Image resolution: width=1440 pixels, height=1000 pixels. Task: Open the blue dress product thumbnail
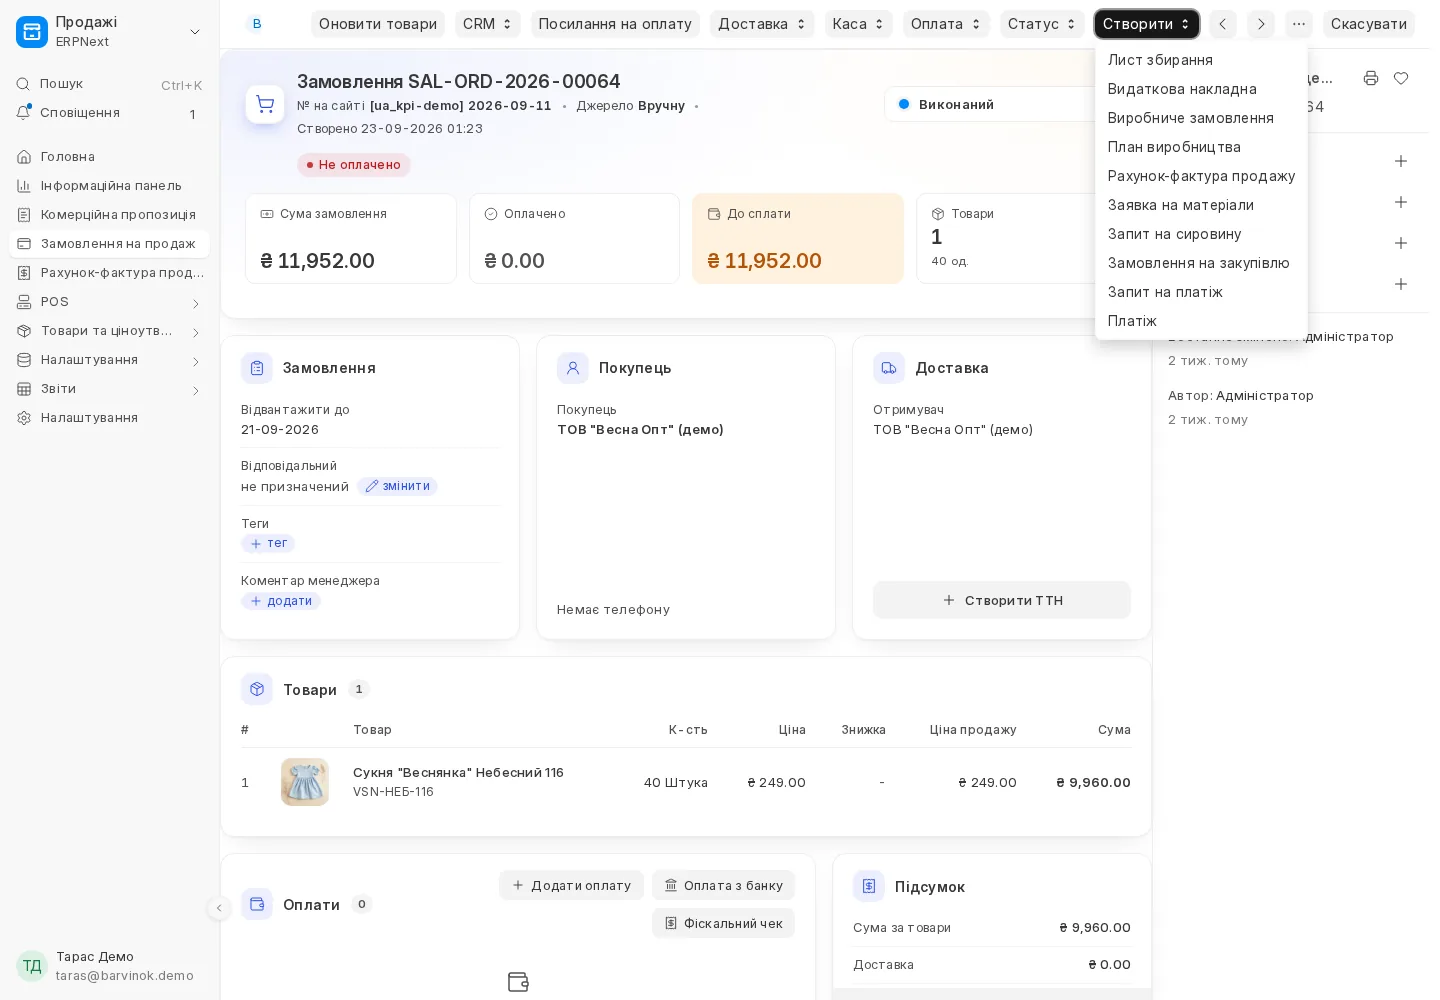(305, 782)
